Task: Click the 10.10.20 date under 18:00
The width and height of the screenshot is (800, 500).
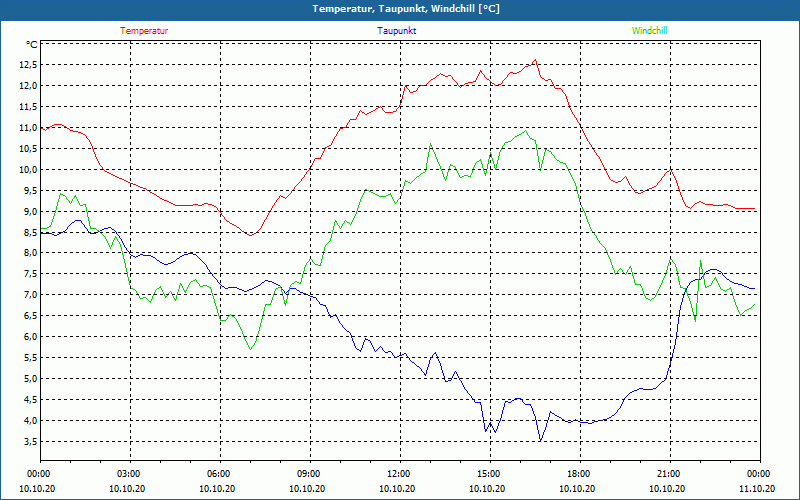Action: [578, 488]
